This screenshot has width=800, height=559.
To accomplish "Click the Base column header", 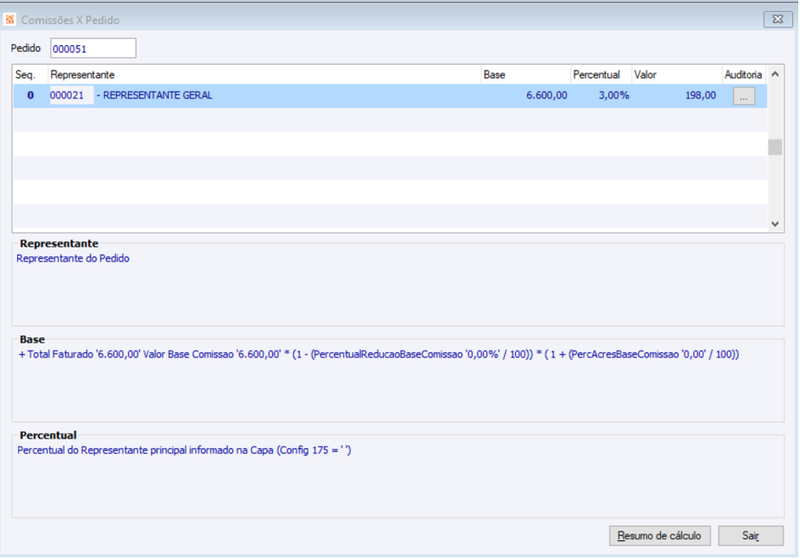I will pos(526,75).
